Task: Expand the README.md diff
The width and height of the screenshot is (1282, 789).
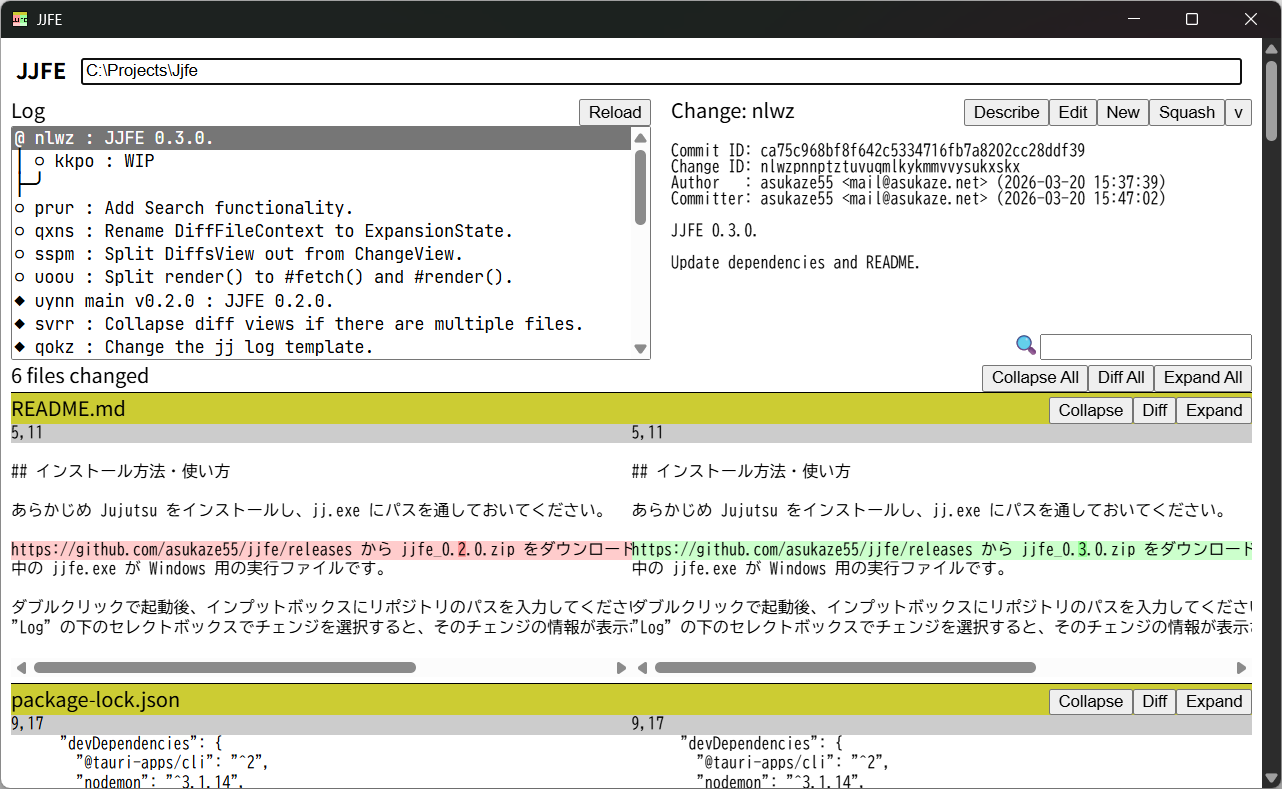Action: [1214, 410]
